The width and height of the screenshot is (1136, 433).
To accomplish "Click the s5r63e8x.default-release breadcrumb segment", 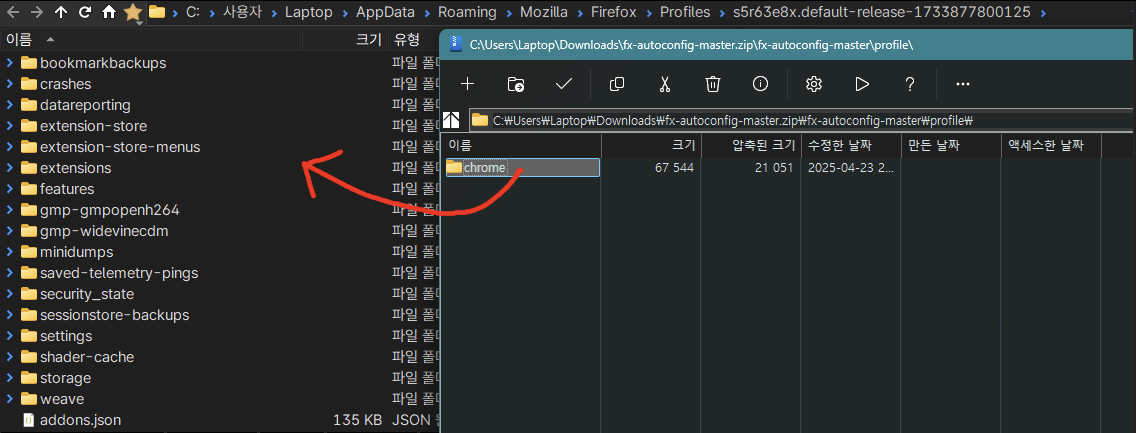I will tap(882, 12).
